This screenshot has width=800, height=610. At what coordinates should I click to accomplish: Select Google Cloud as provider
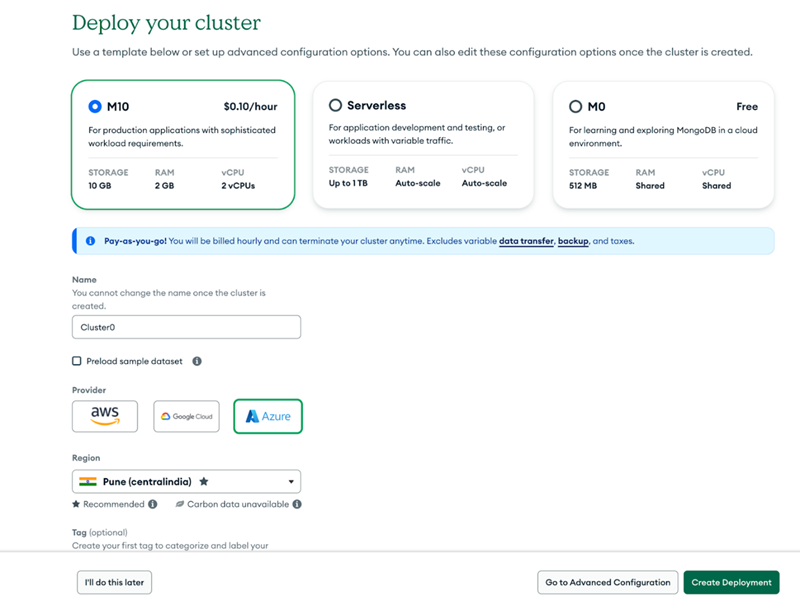pyautogui.click(x=186, y=416)
